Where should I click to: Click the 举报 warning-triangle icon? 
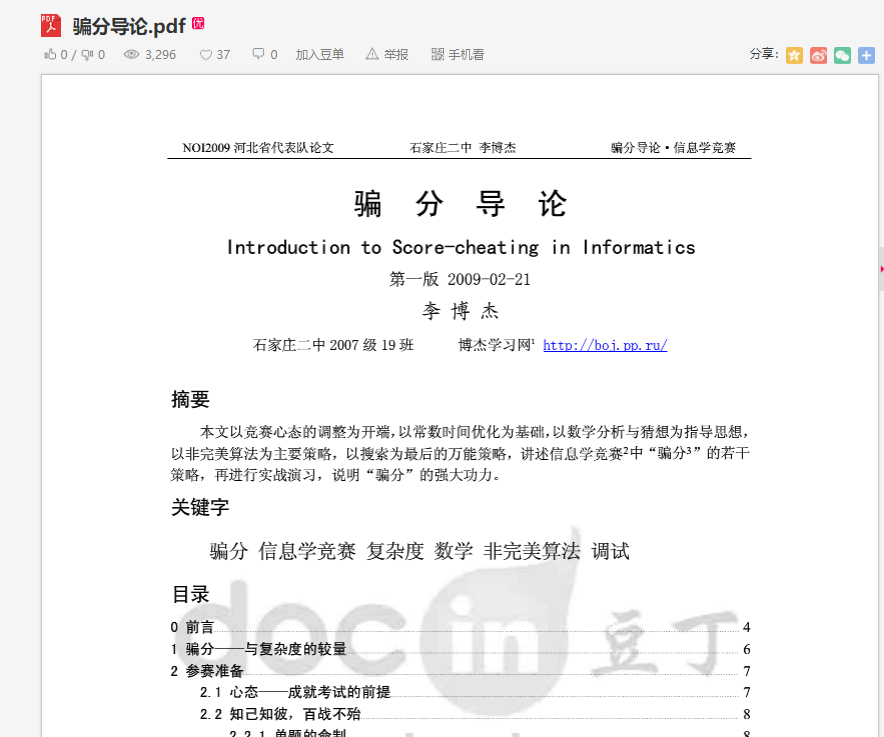tap(371, 54)
